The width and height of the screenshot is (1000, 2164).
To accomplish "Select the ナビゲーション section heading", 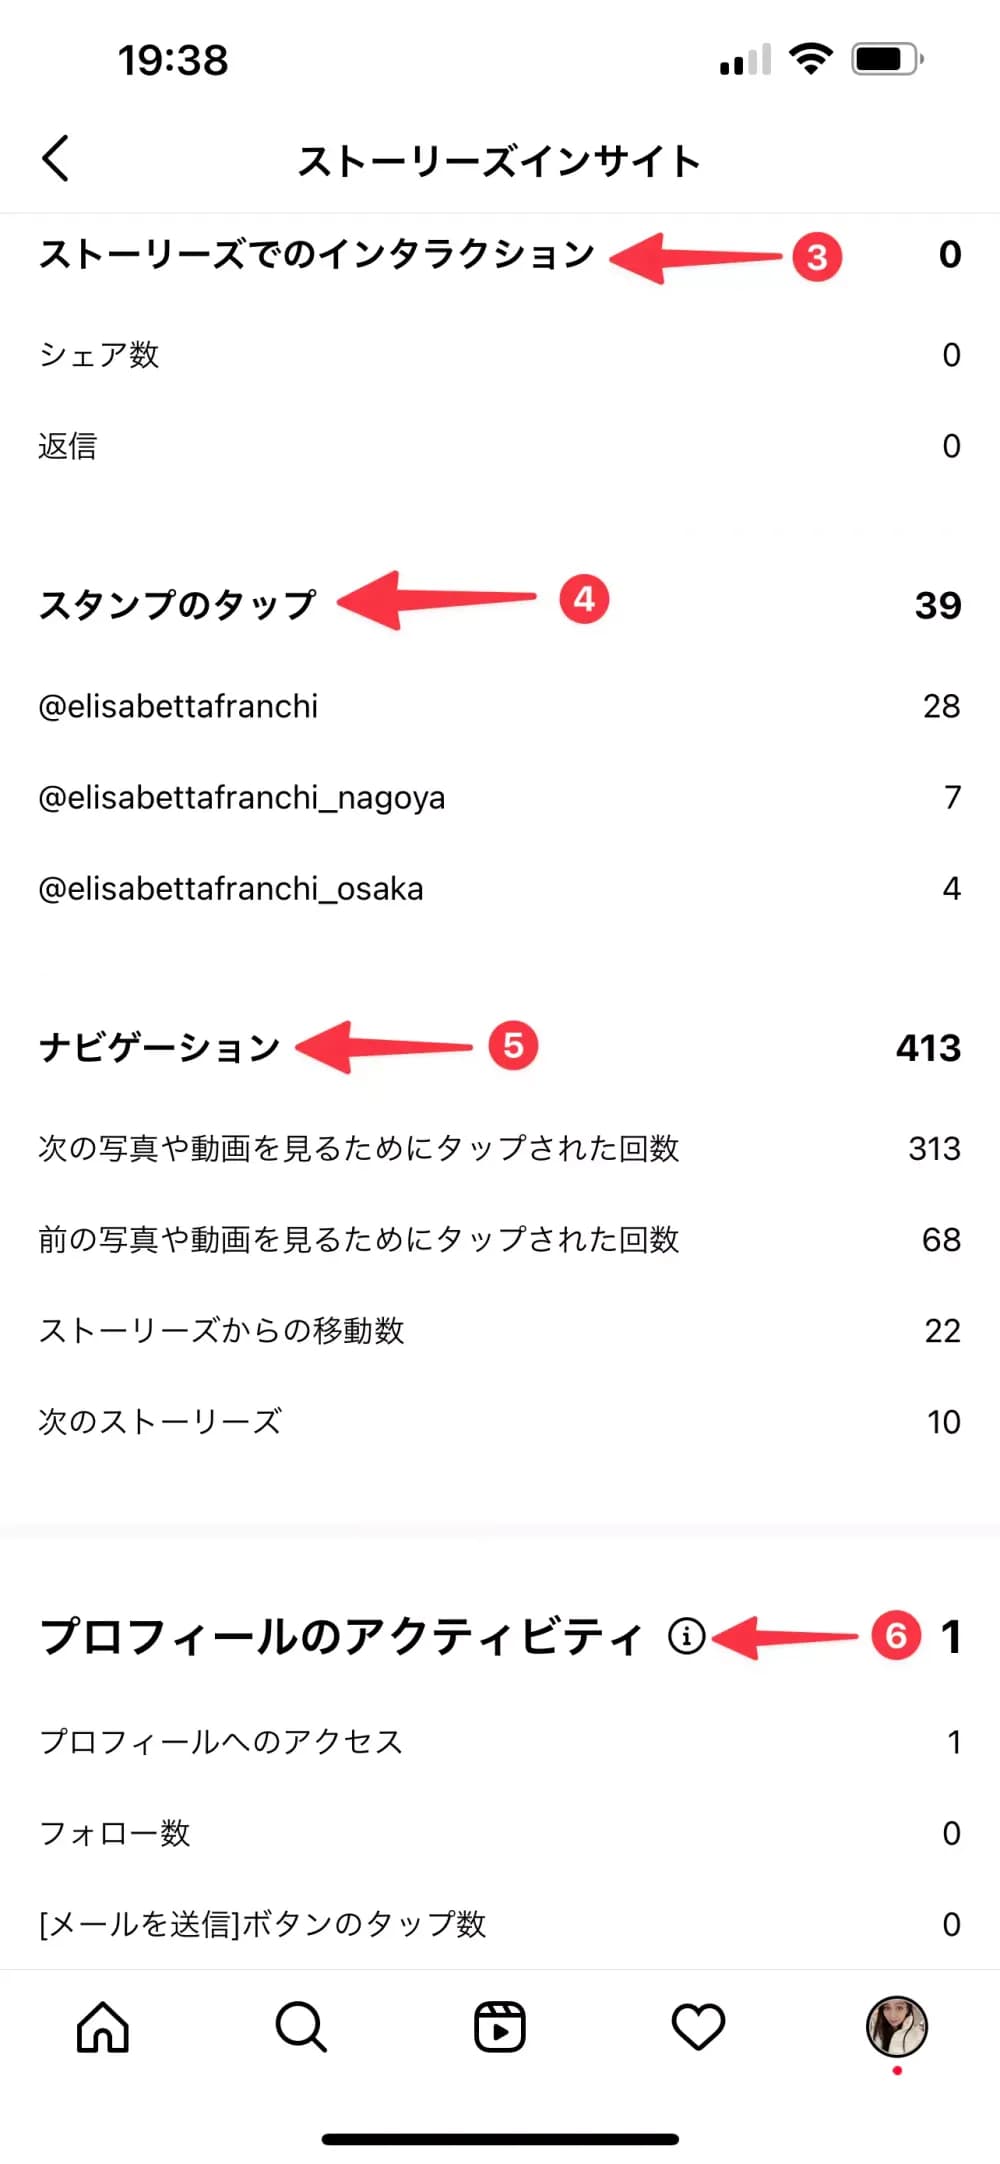I will pos(160,1048).
